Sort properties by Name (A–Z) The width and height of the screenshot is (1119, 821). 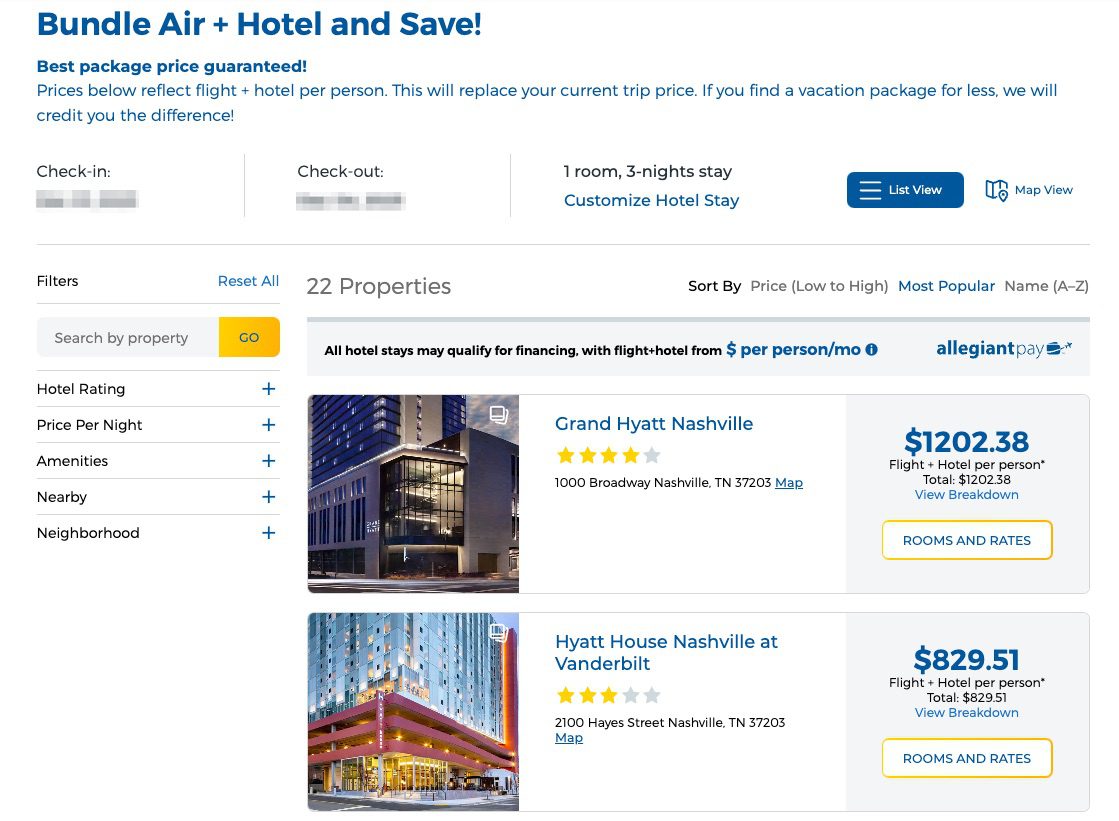click(x=1046, y=286)
